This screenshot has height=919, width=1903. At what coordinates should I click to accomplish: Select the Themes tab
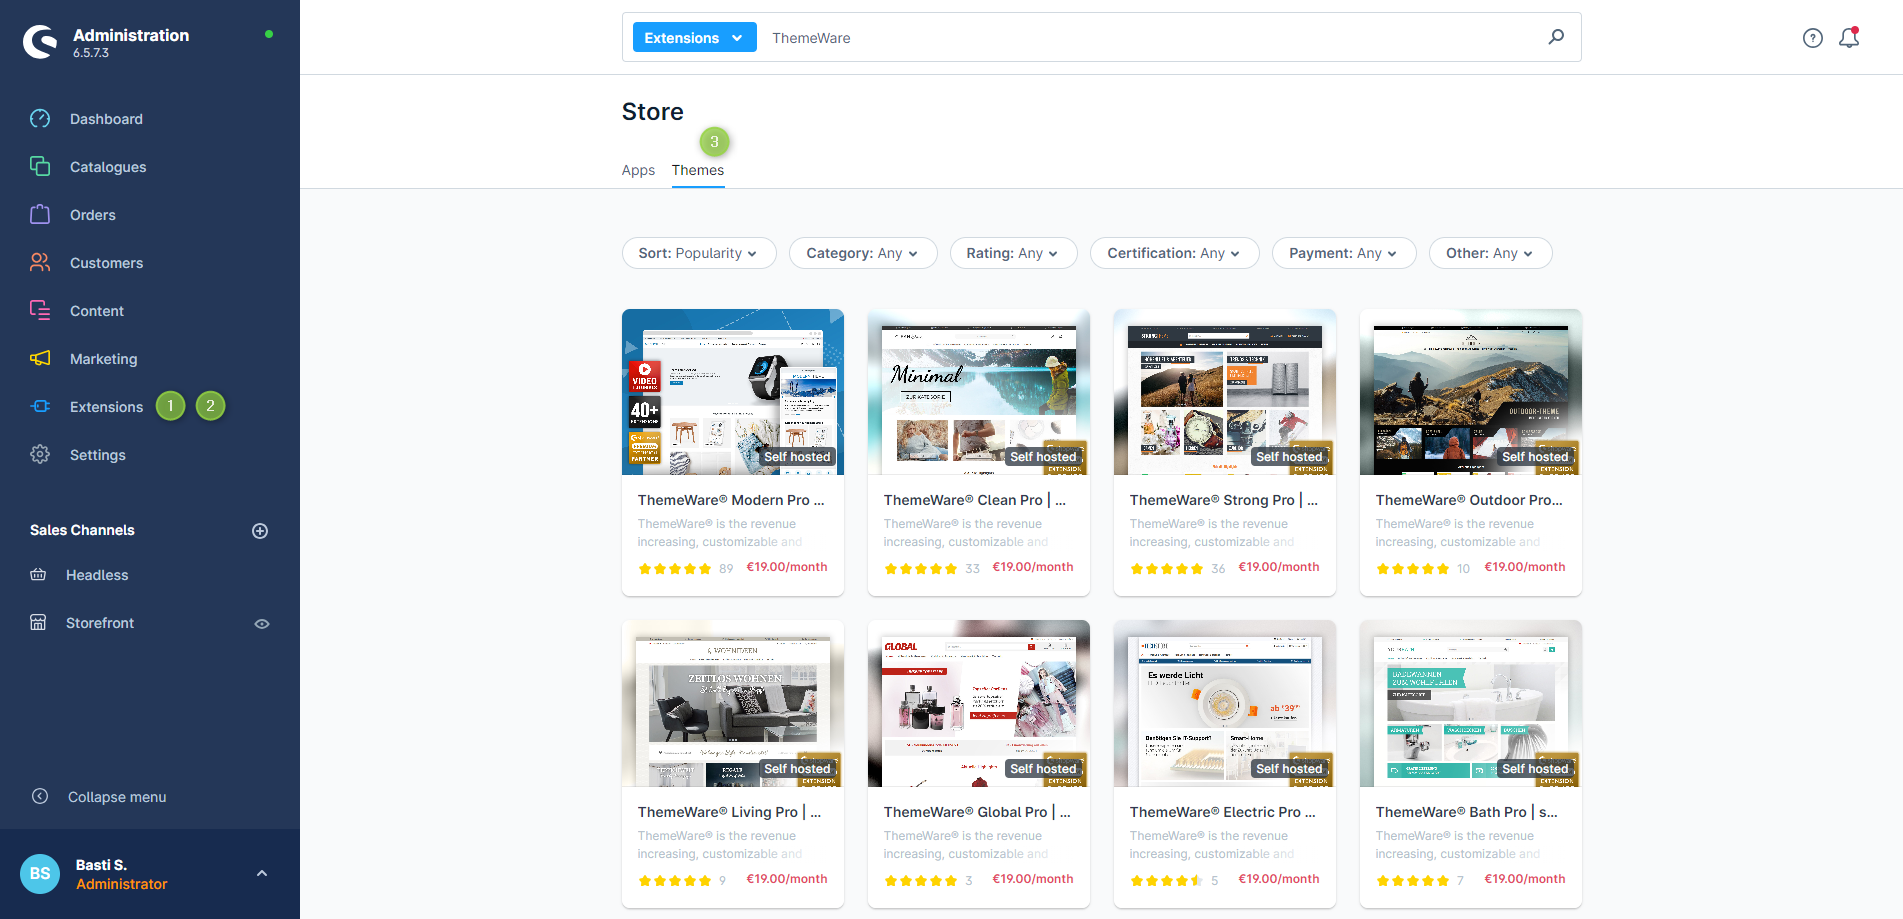click(x=698, y=170)
